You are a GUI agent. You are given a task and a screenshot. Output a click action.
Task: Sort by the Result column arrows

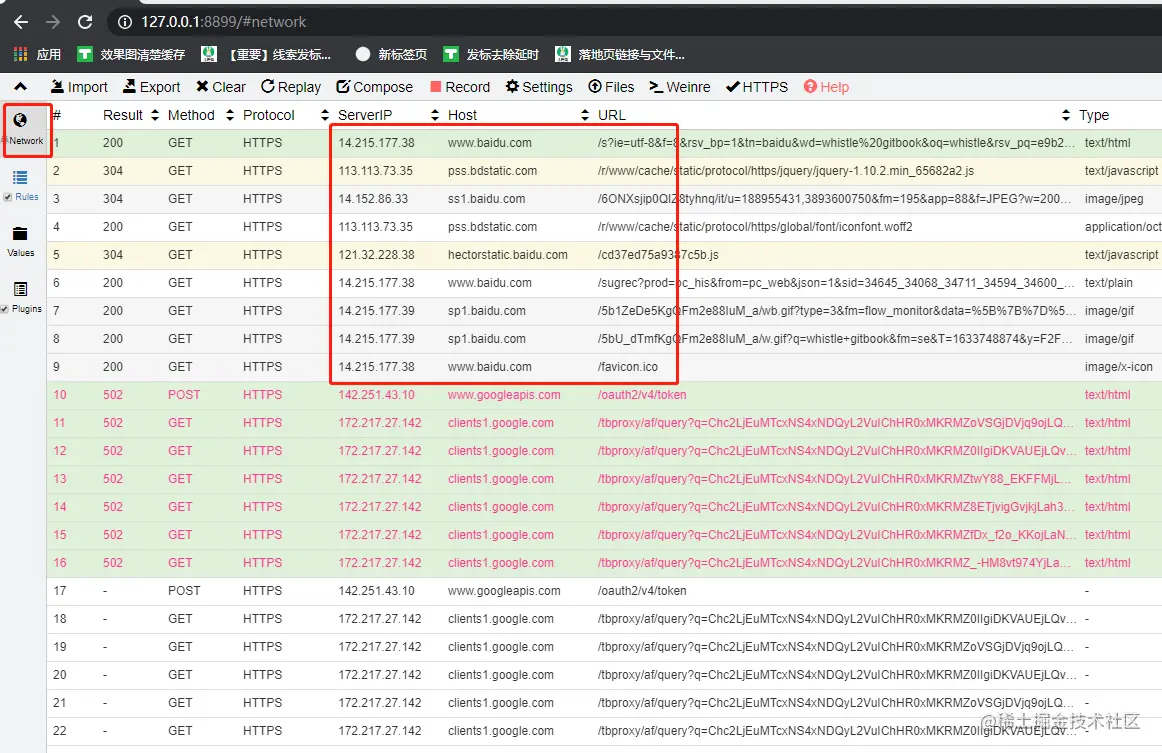[155, 115]
